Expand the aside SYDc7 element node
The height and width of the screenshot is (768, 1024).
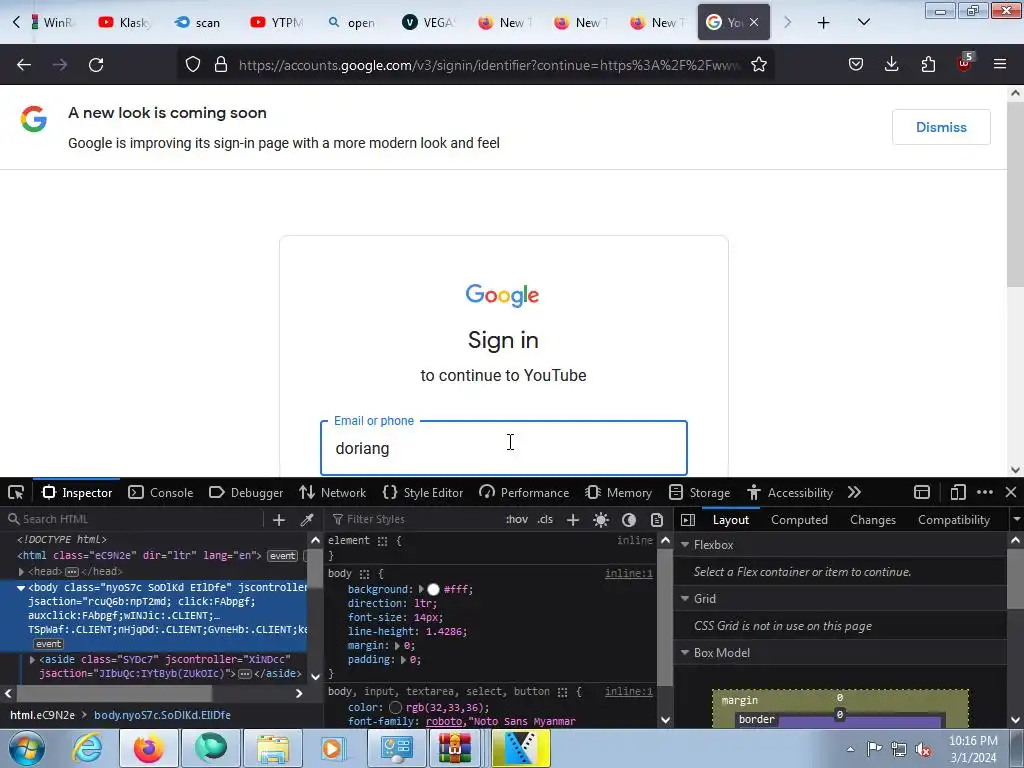(32, 660)
